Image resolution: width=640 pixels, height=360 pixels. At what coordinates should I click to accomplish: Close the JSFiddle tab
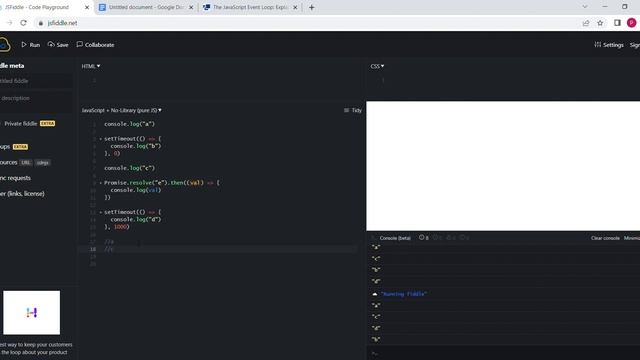[x=87, y=7]
